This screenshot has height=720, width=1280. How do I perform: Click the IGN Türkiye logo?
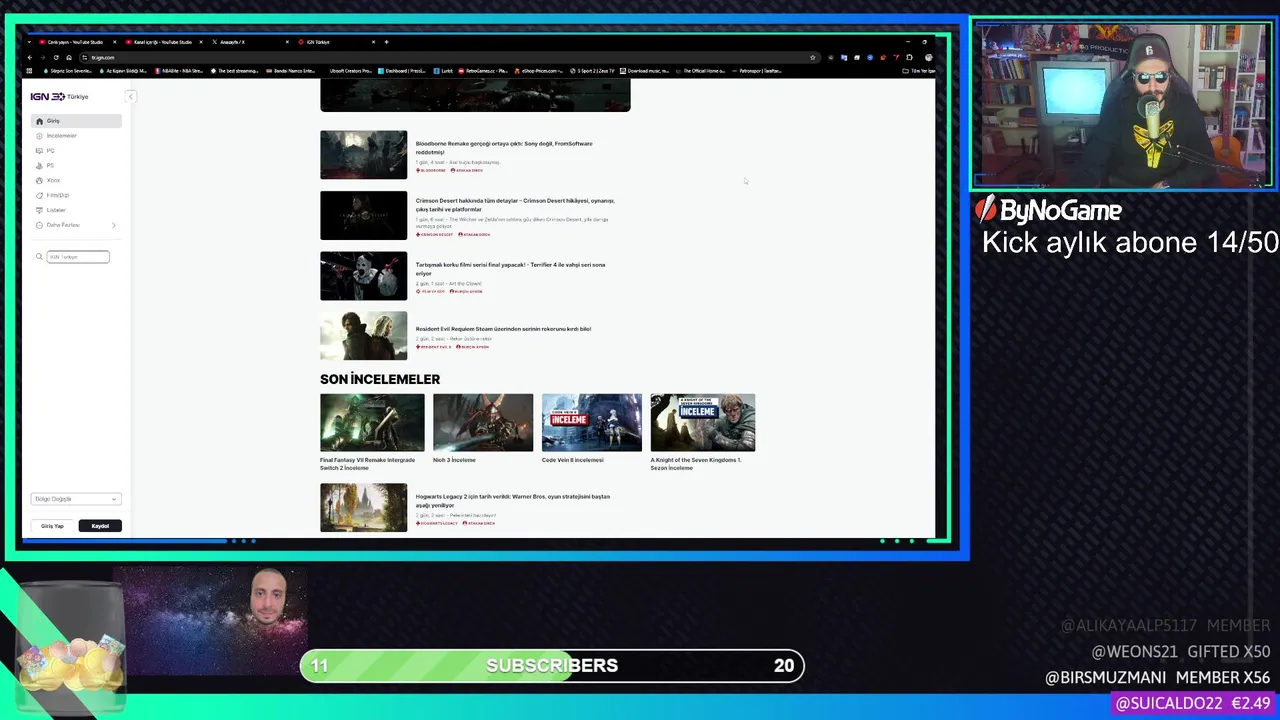coord(59,96)
